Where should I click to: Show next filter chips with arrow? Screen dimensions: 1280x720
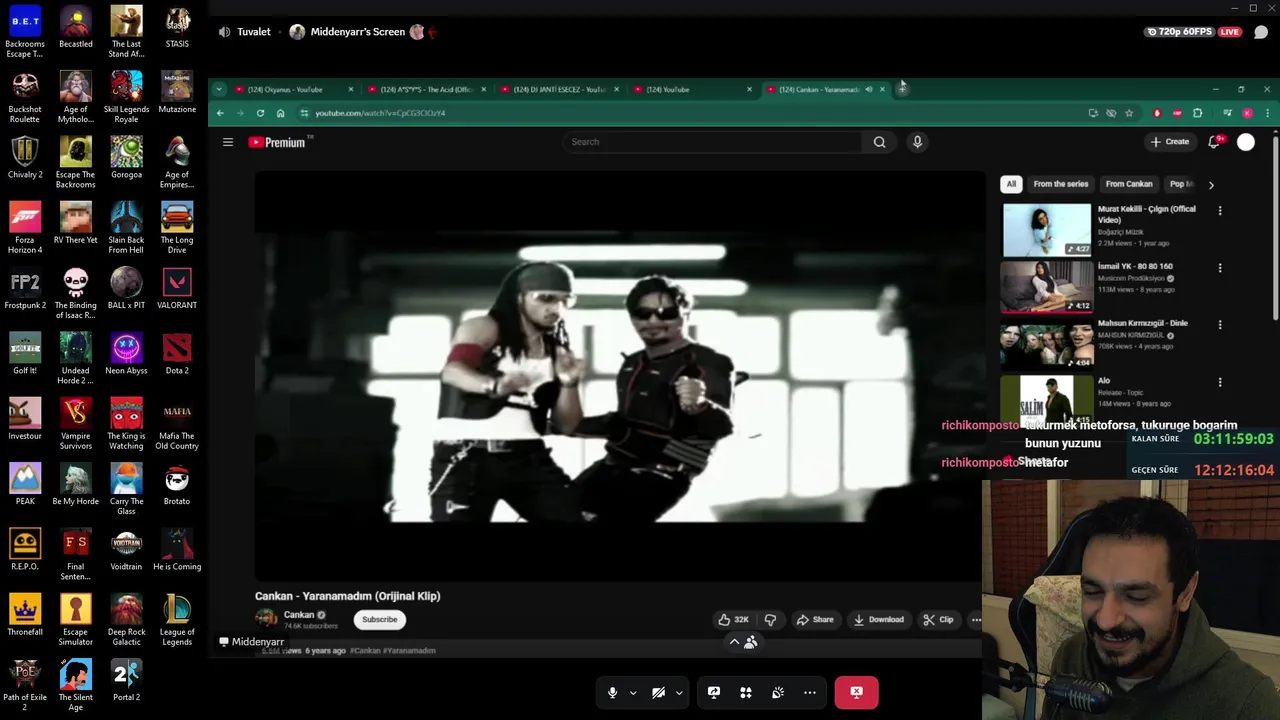[x=1211, y=185]
